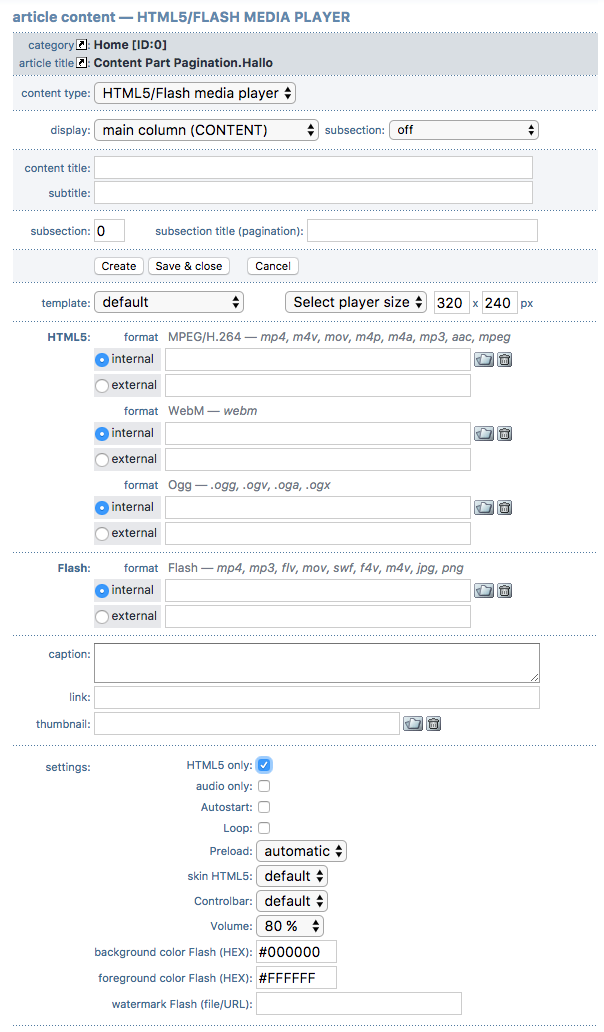Expand the Select player size dropdown
Image resolution: width=604 pixels, height=1032 pixels.
[356, 302]
